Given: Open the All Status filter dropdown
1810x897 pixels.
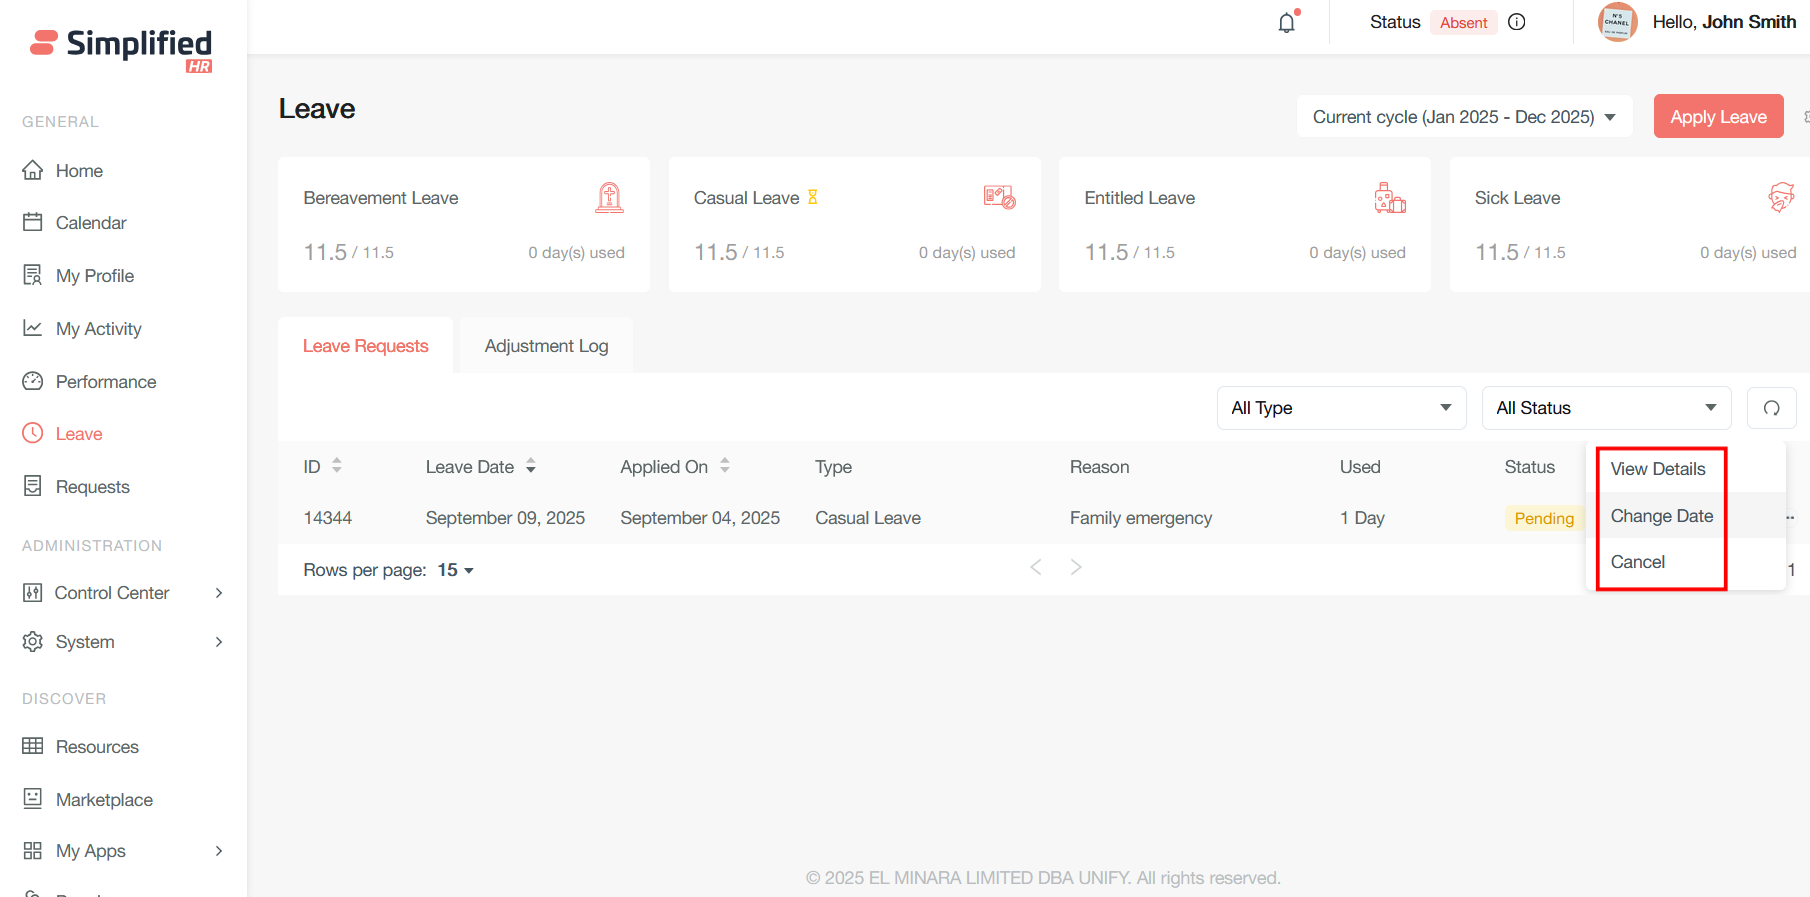Looking at the screenshot, I should pos(1605,408).
